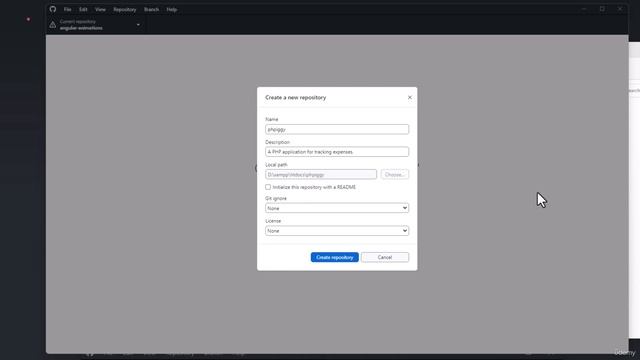The width and height of the screenshot is (640, 360).
Task: Close the GitHub Desktop window
Action: (620, 9)
